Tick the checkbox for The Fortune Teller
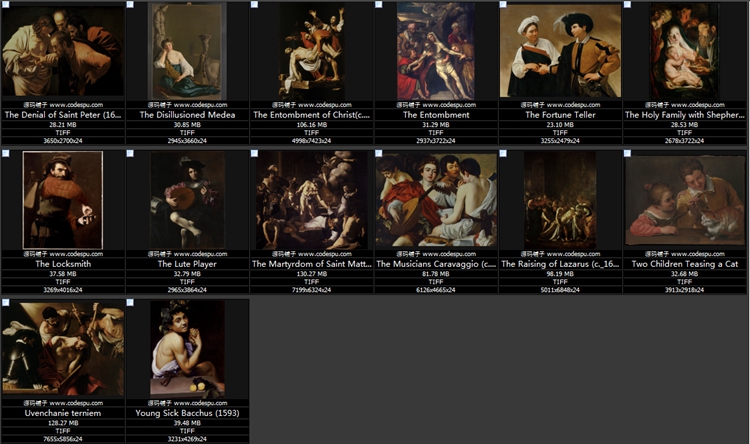Image resolution: width=750 pixels, height=444 pixels. point(503,4)
